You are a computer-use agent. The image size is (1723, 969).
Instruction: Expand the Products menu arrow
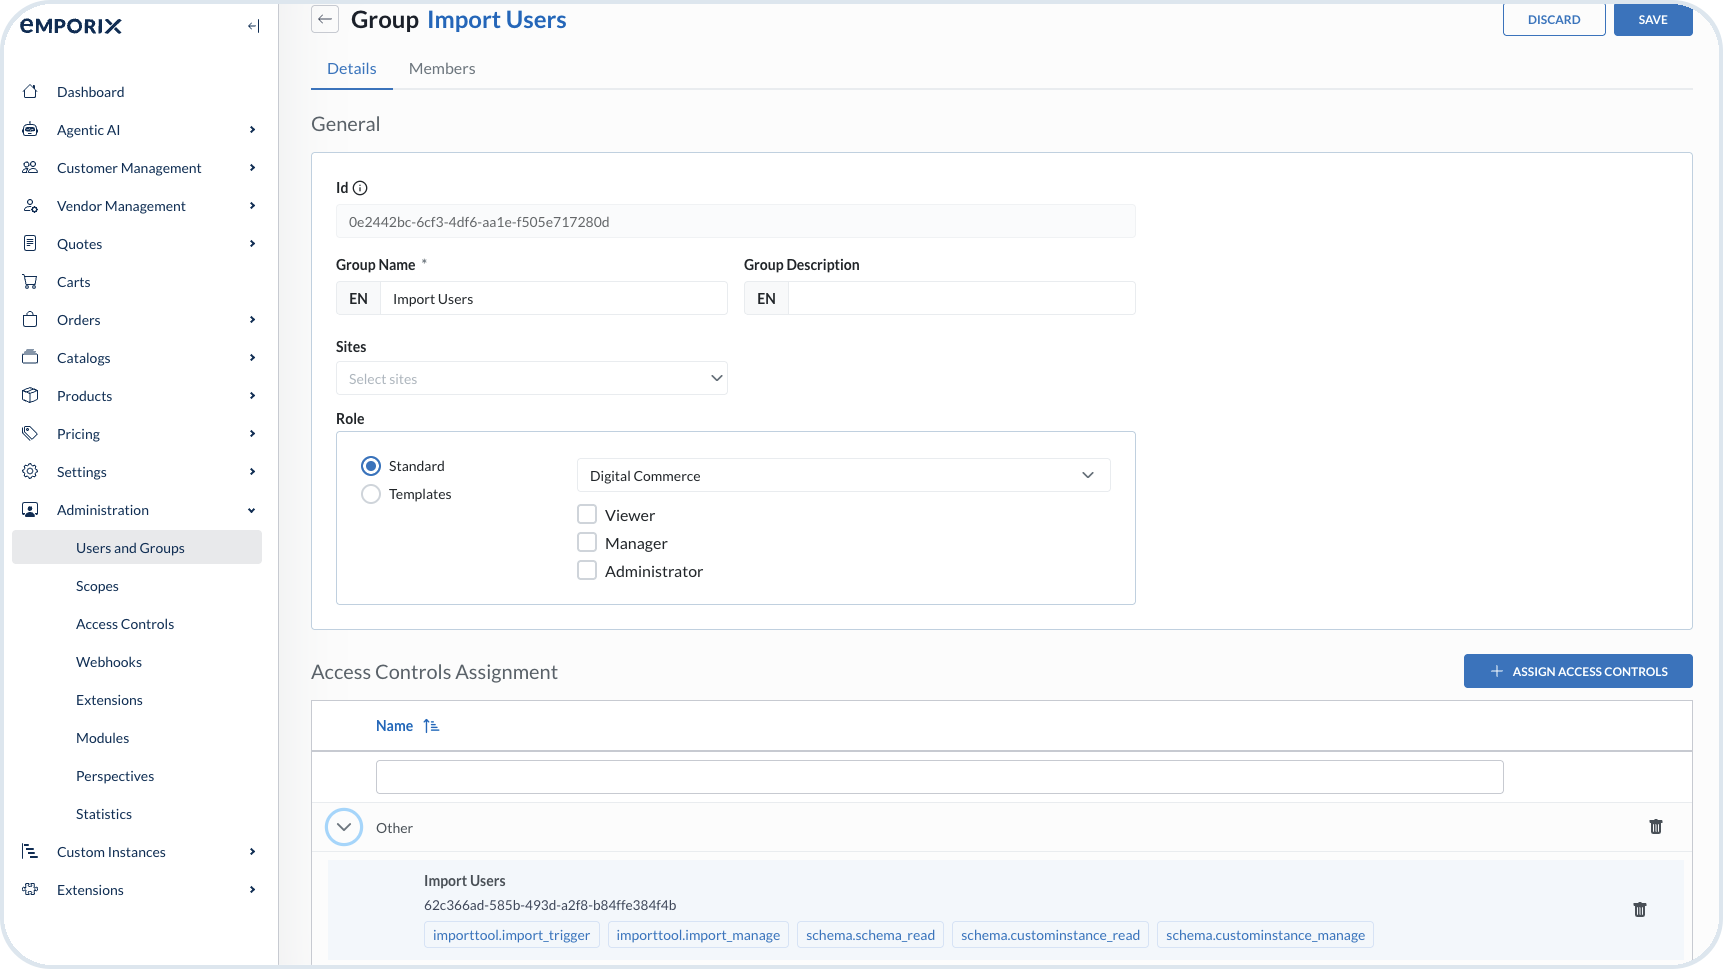click(252, 396)
